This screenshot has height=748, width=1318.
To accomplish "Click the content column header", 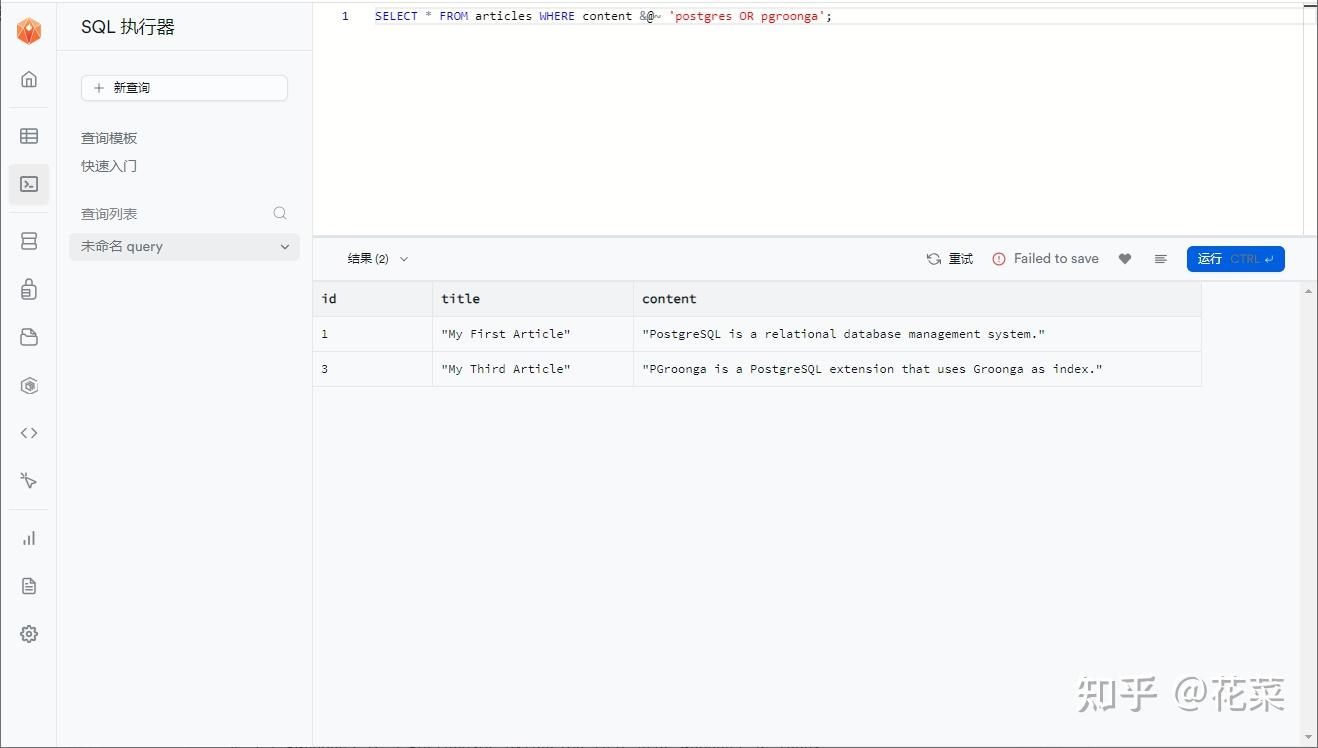I will tap(669, 299).
